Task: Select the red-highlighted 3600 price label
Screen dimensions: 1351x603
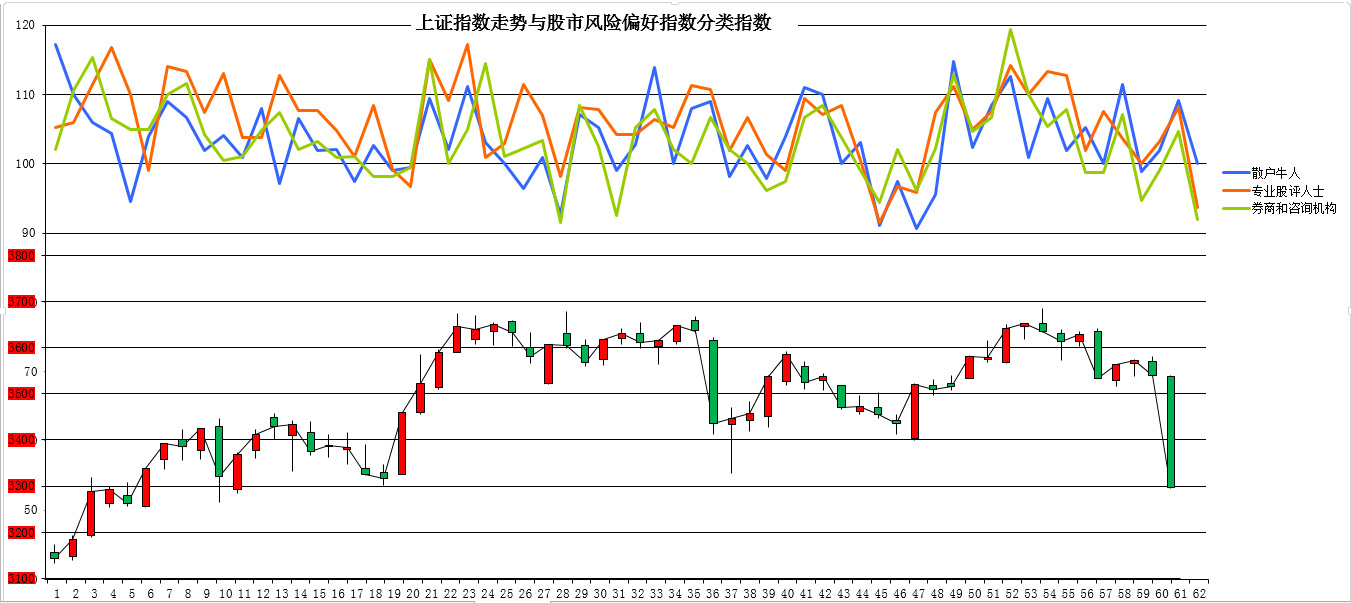Action: coord(21,348)
